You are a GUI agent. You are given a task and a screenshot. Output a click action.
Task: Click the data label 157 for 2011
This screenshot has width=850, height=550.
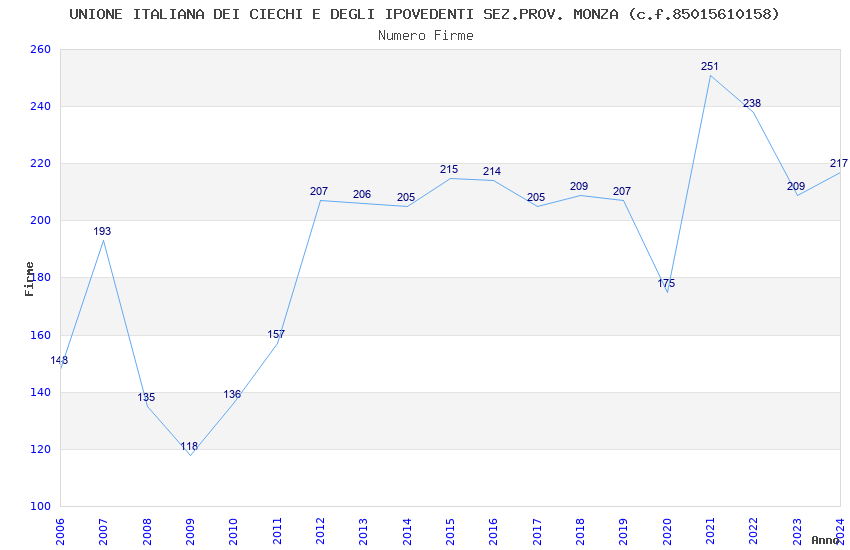[276, 334]
